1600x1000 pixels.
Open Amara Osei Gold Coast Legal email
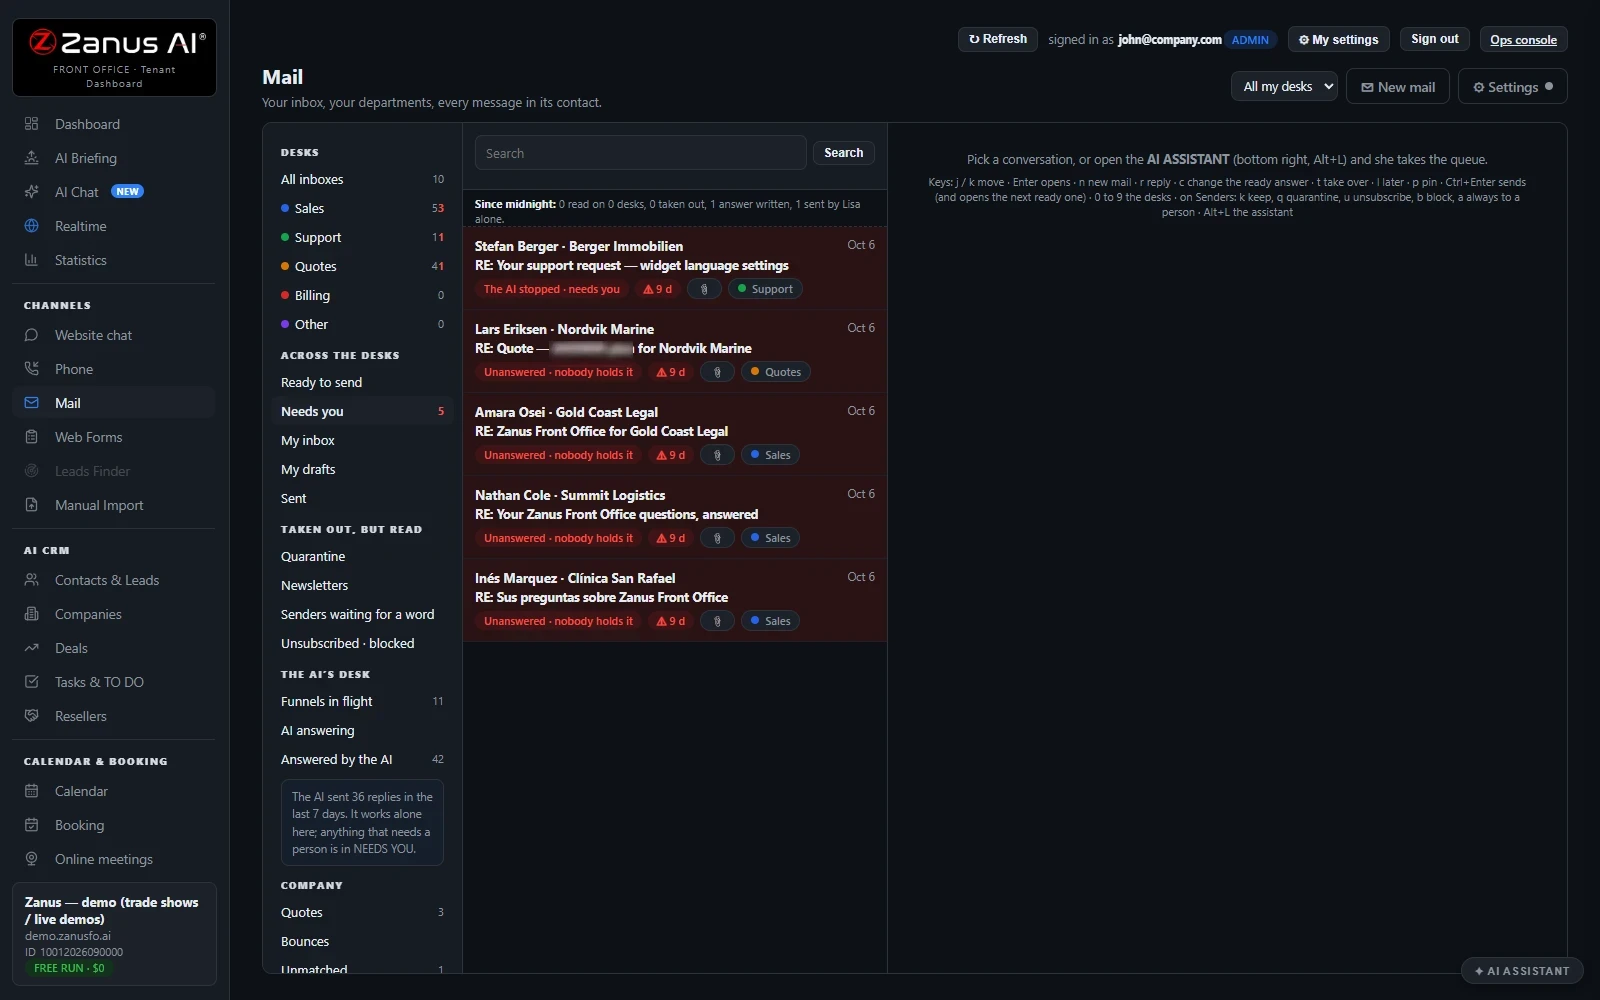click(675, 434)
